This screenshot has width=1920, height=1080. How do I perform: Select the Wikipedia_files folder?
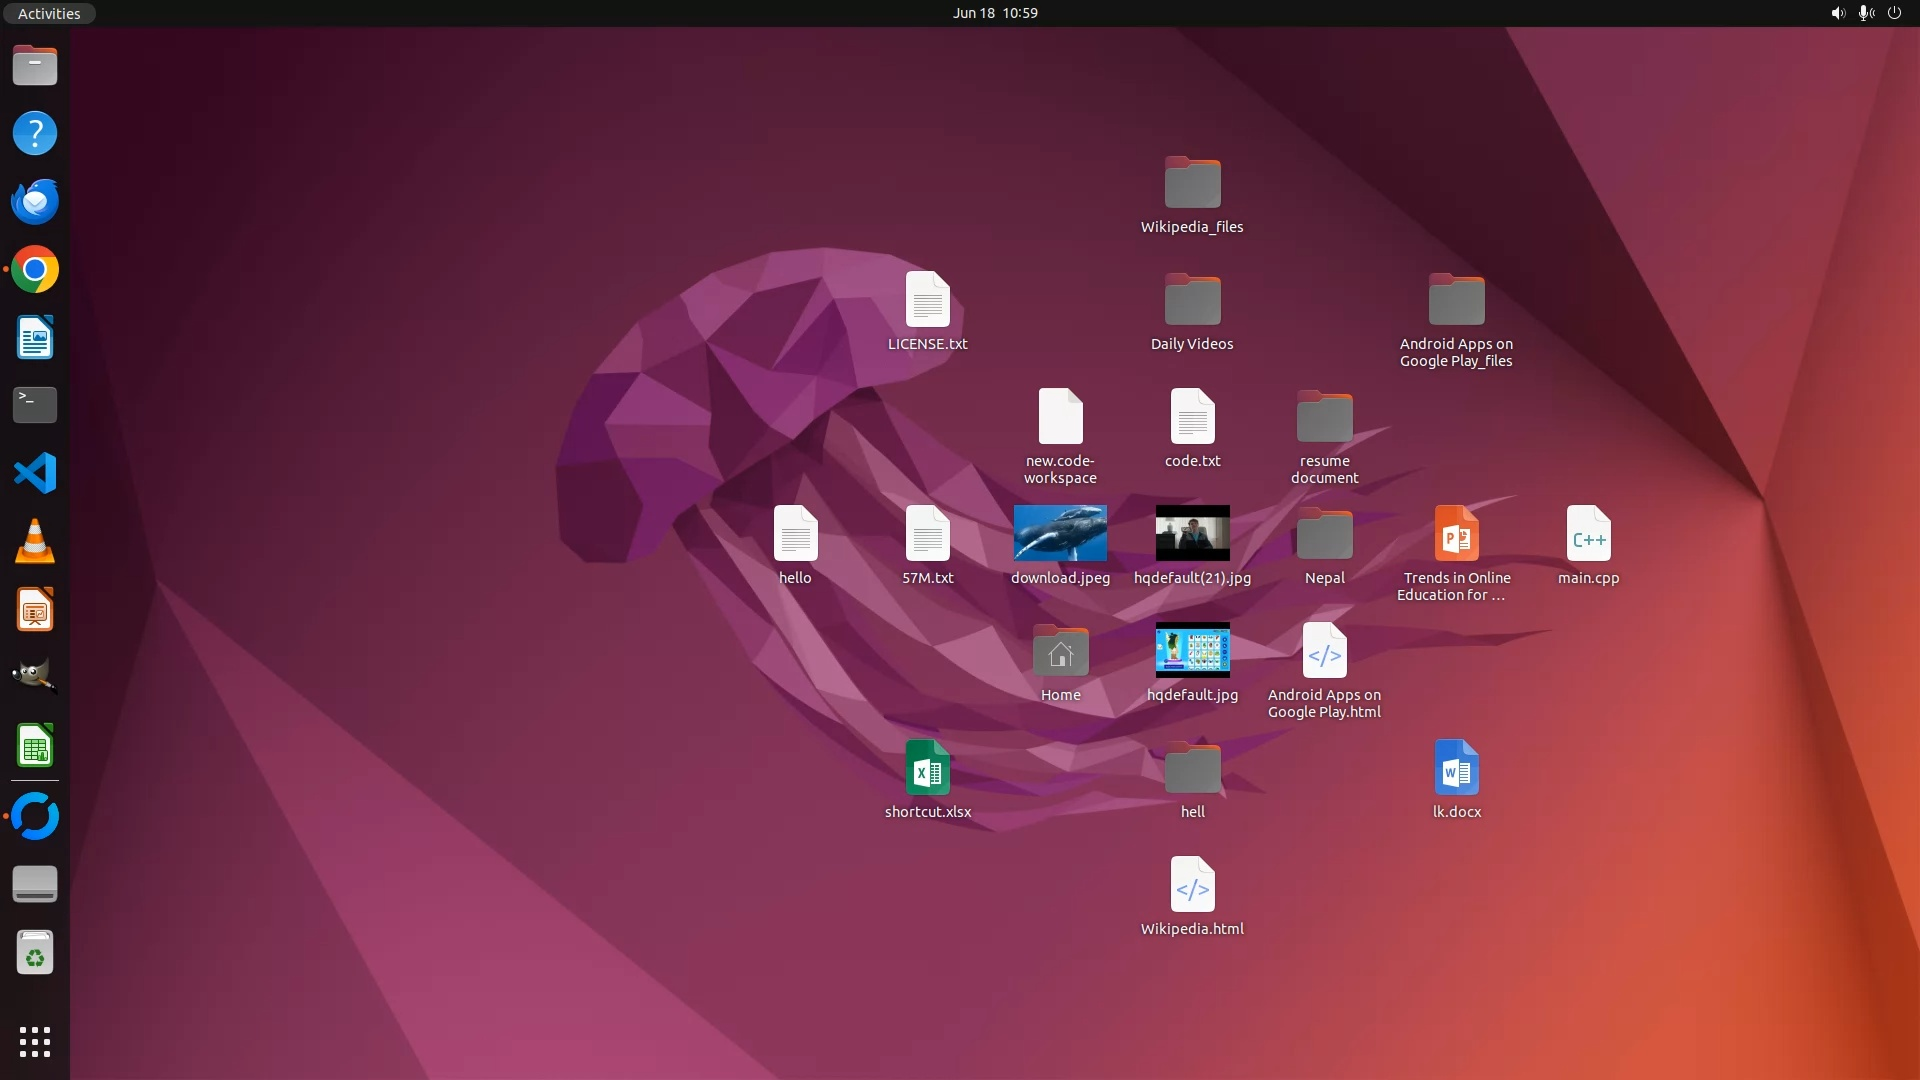(x=1192, y=183)
